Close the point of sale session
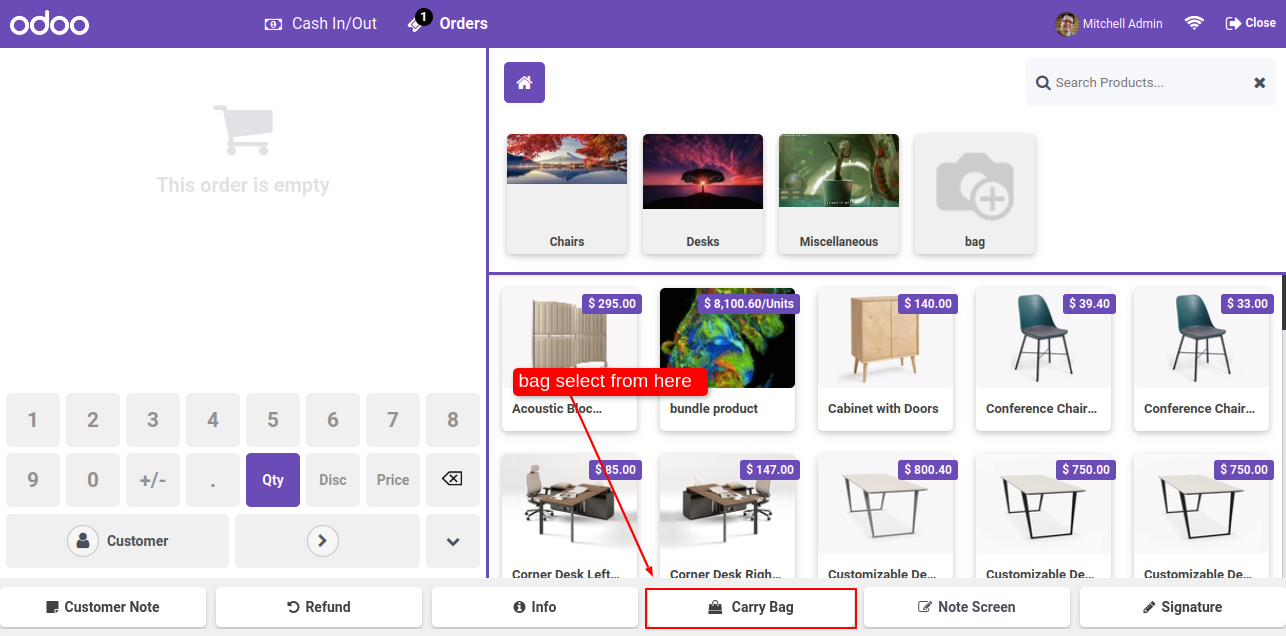Screen dimensions: 1286x636 (x=1251, y=23)
